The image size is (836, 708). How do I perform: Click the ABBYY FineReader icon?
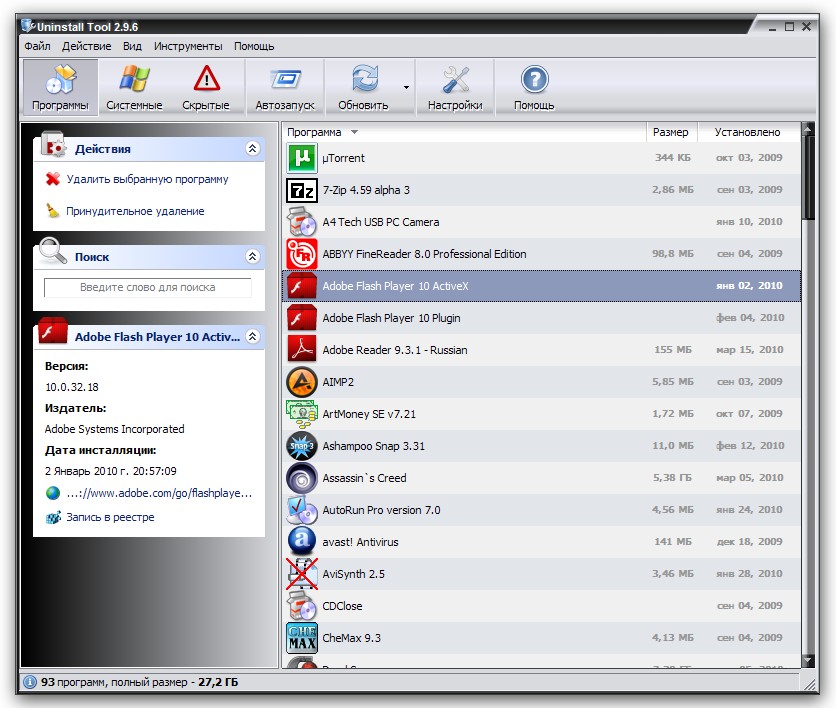tap(302, 254)
